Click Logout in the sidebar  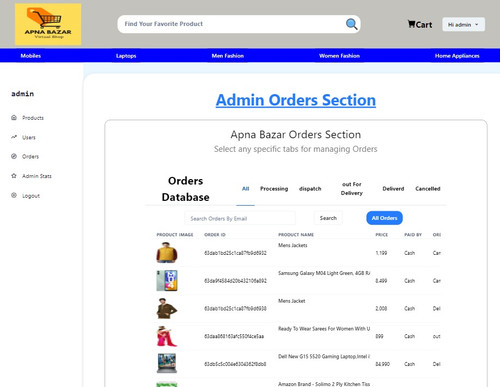pos(31,196)
